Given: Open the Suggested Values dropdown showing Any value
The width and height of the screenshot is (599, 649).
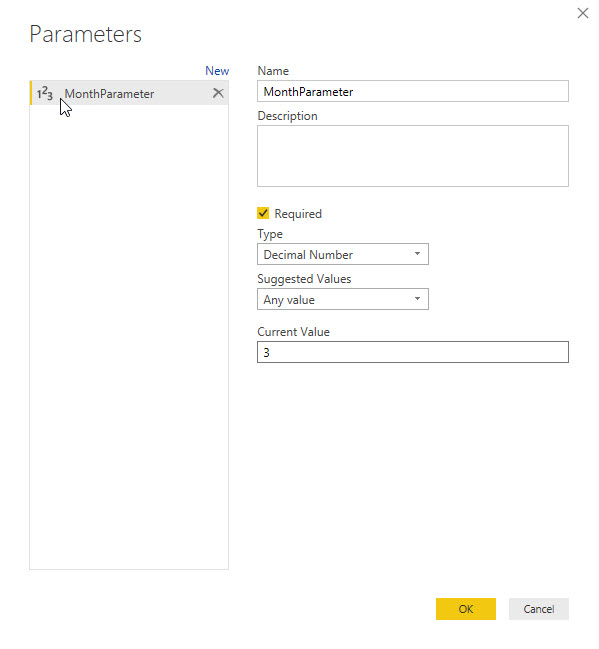Looking at the screenshot, I should (x=343, y=299).
